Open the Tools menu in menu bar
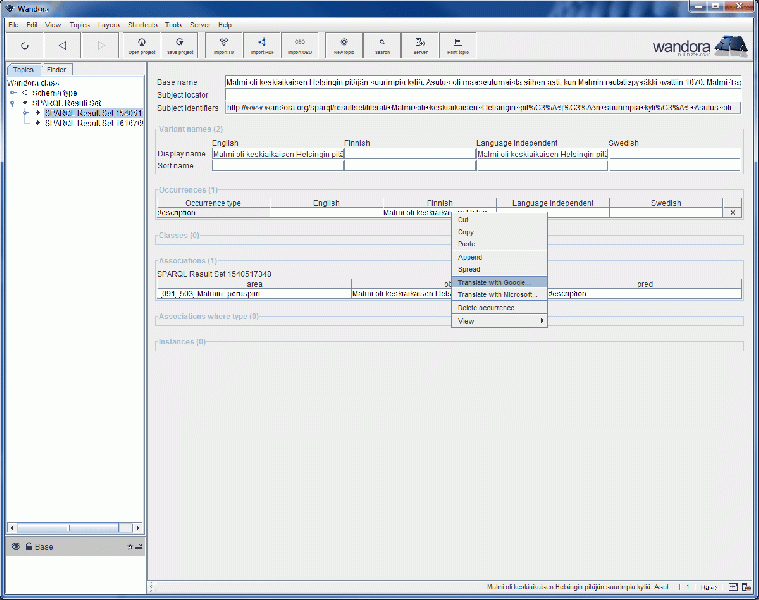 (x=174, y=23)
